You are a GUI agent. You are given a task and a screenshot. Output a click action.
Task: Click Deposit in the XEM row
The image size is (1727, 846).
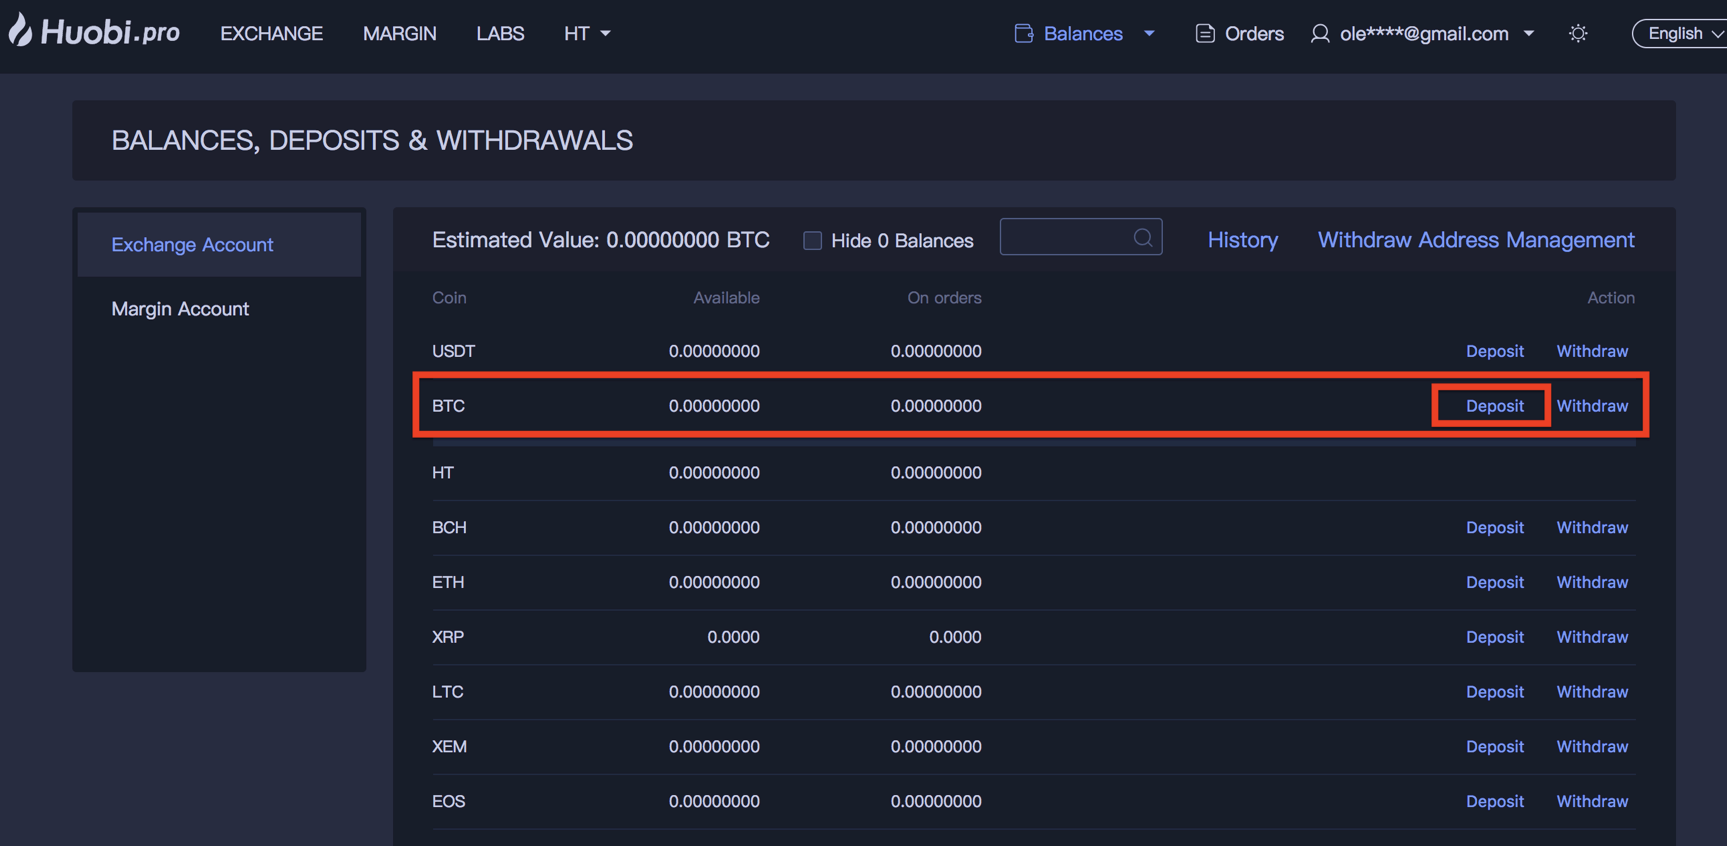[x=1495, y=747]
